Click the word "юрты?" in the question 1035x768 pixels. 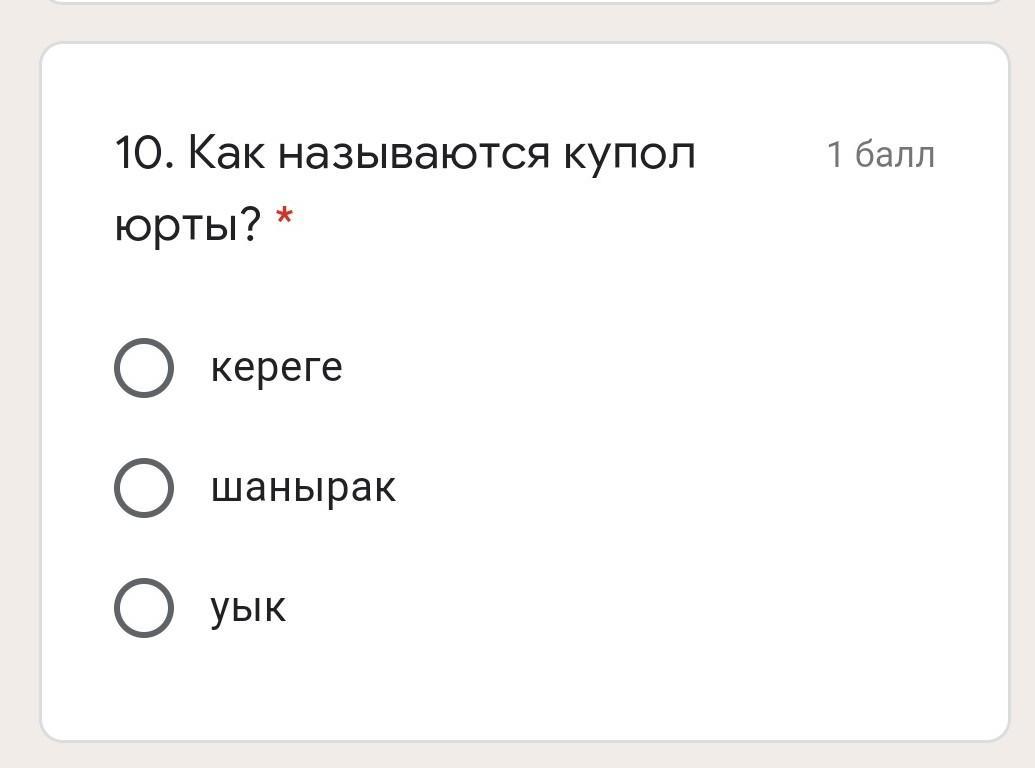click(x=187, y=226)
